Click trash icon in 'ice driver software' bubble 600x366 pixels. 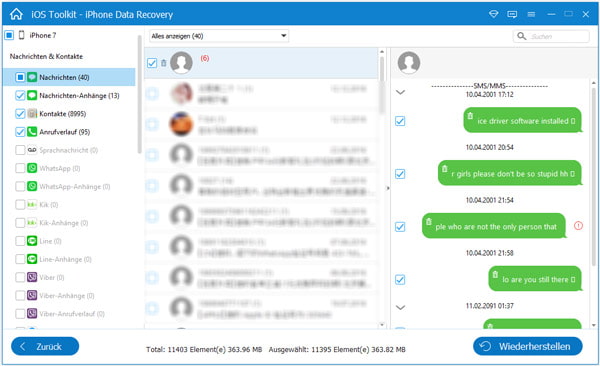tap(470, 116)
